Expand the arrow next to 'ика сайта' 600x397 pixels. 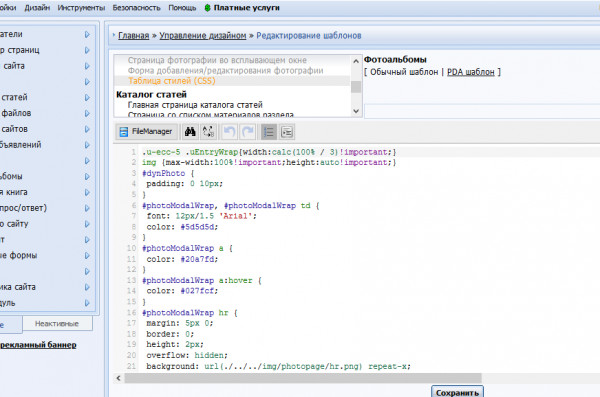pyautogui.click(x=87, y=287)
